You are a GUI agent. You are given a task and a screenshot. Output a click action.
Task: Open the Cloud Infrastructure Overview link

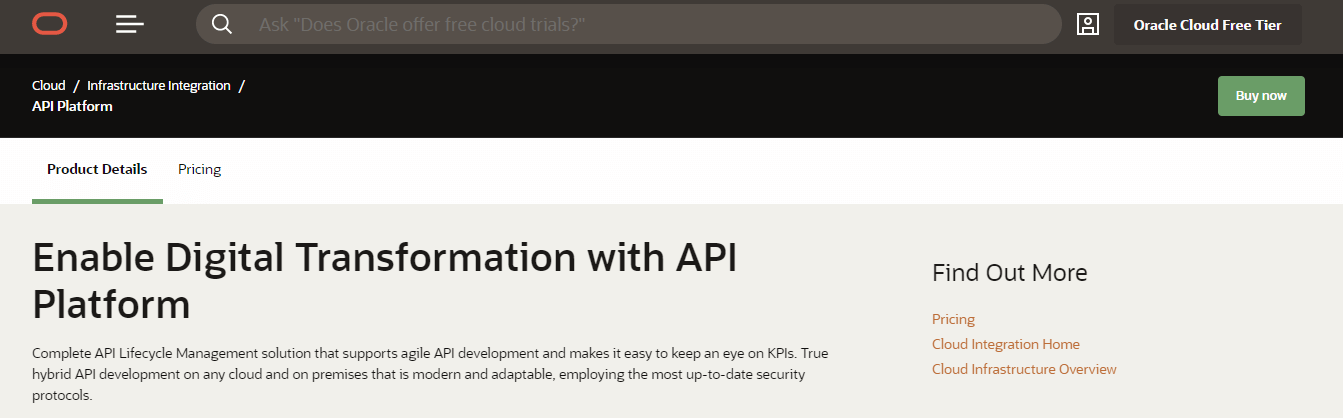[x=1024, y=369]
